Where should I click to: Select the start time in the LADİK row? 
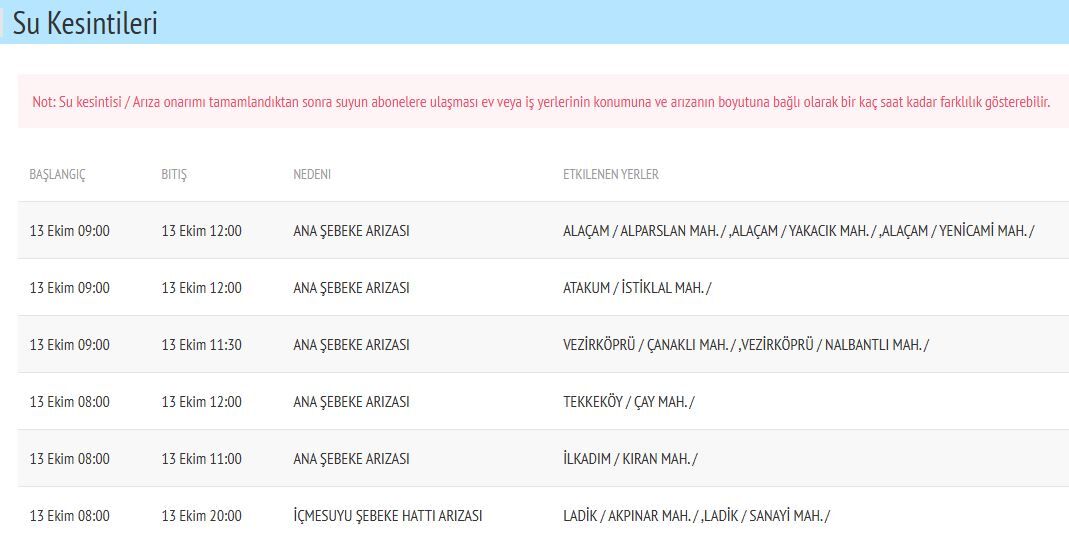tap(70, 516)
